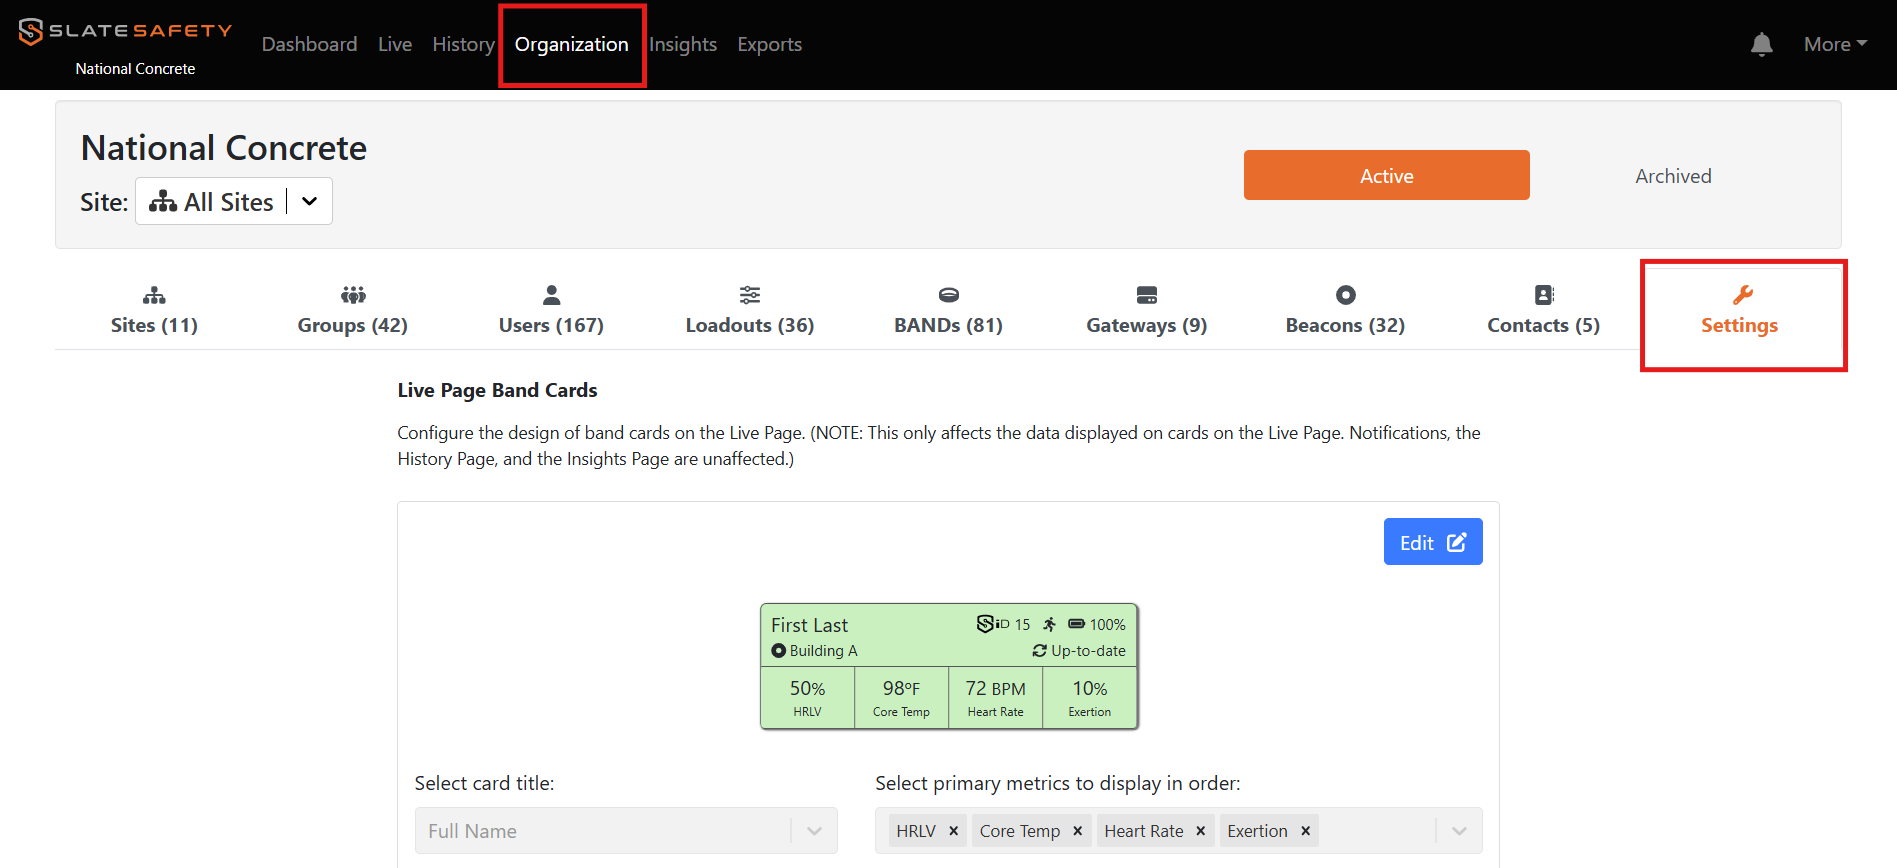Go to Dashboard
1897x868 pixels.
pyautogui.click(x=309, y=44)
